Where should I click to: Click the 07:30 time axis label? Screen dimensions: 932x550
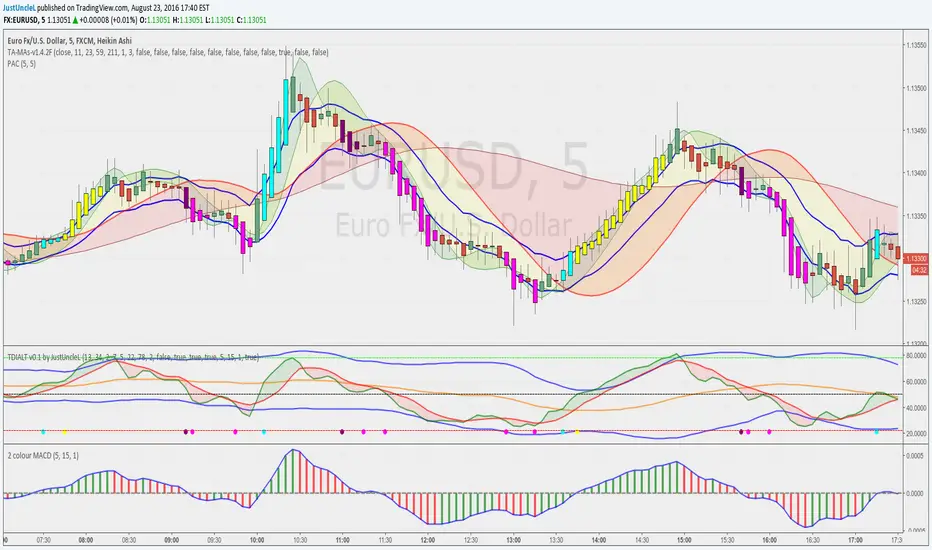(43, 540)
